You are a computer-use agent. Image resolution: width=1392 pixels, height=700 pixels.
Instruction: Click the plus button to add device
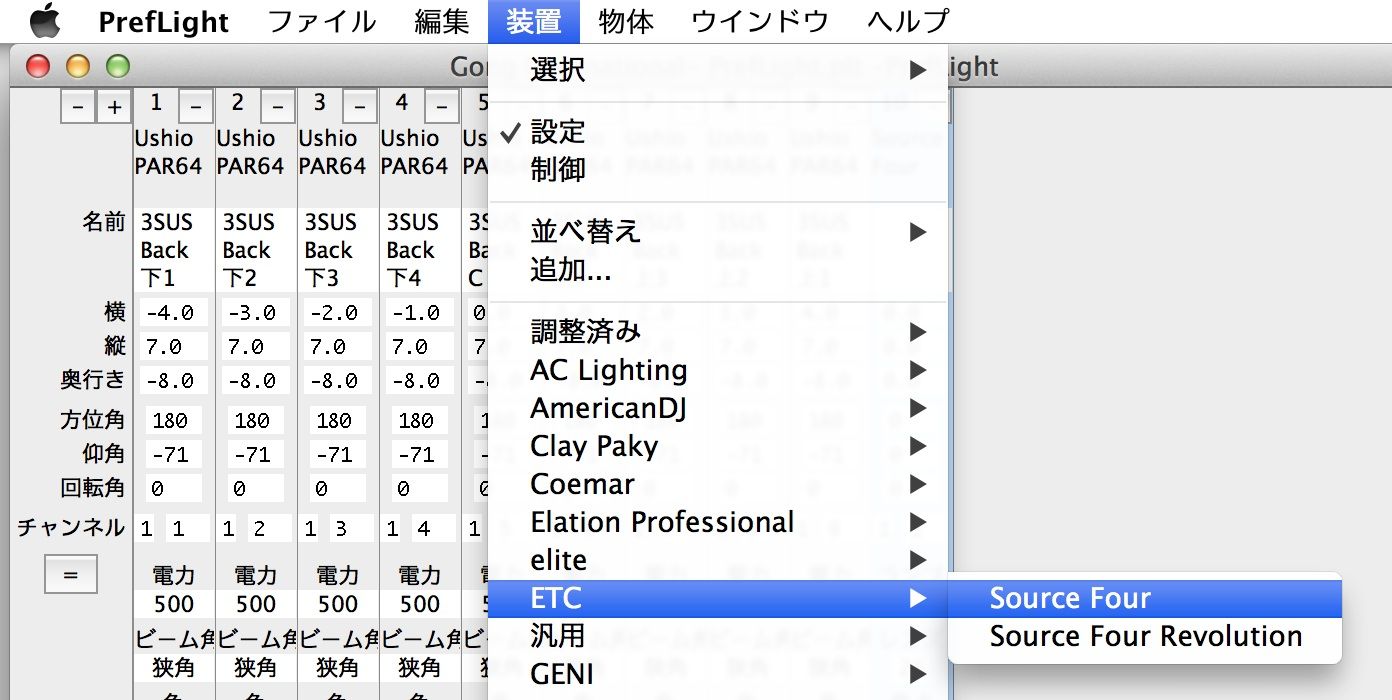coord(114,107)
